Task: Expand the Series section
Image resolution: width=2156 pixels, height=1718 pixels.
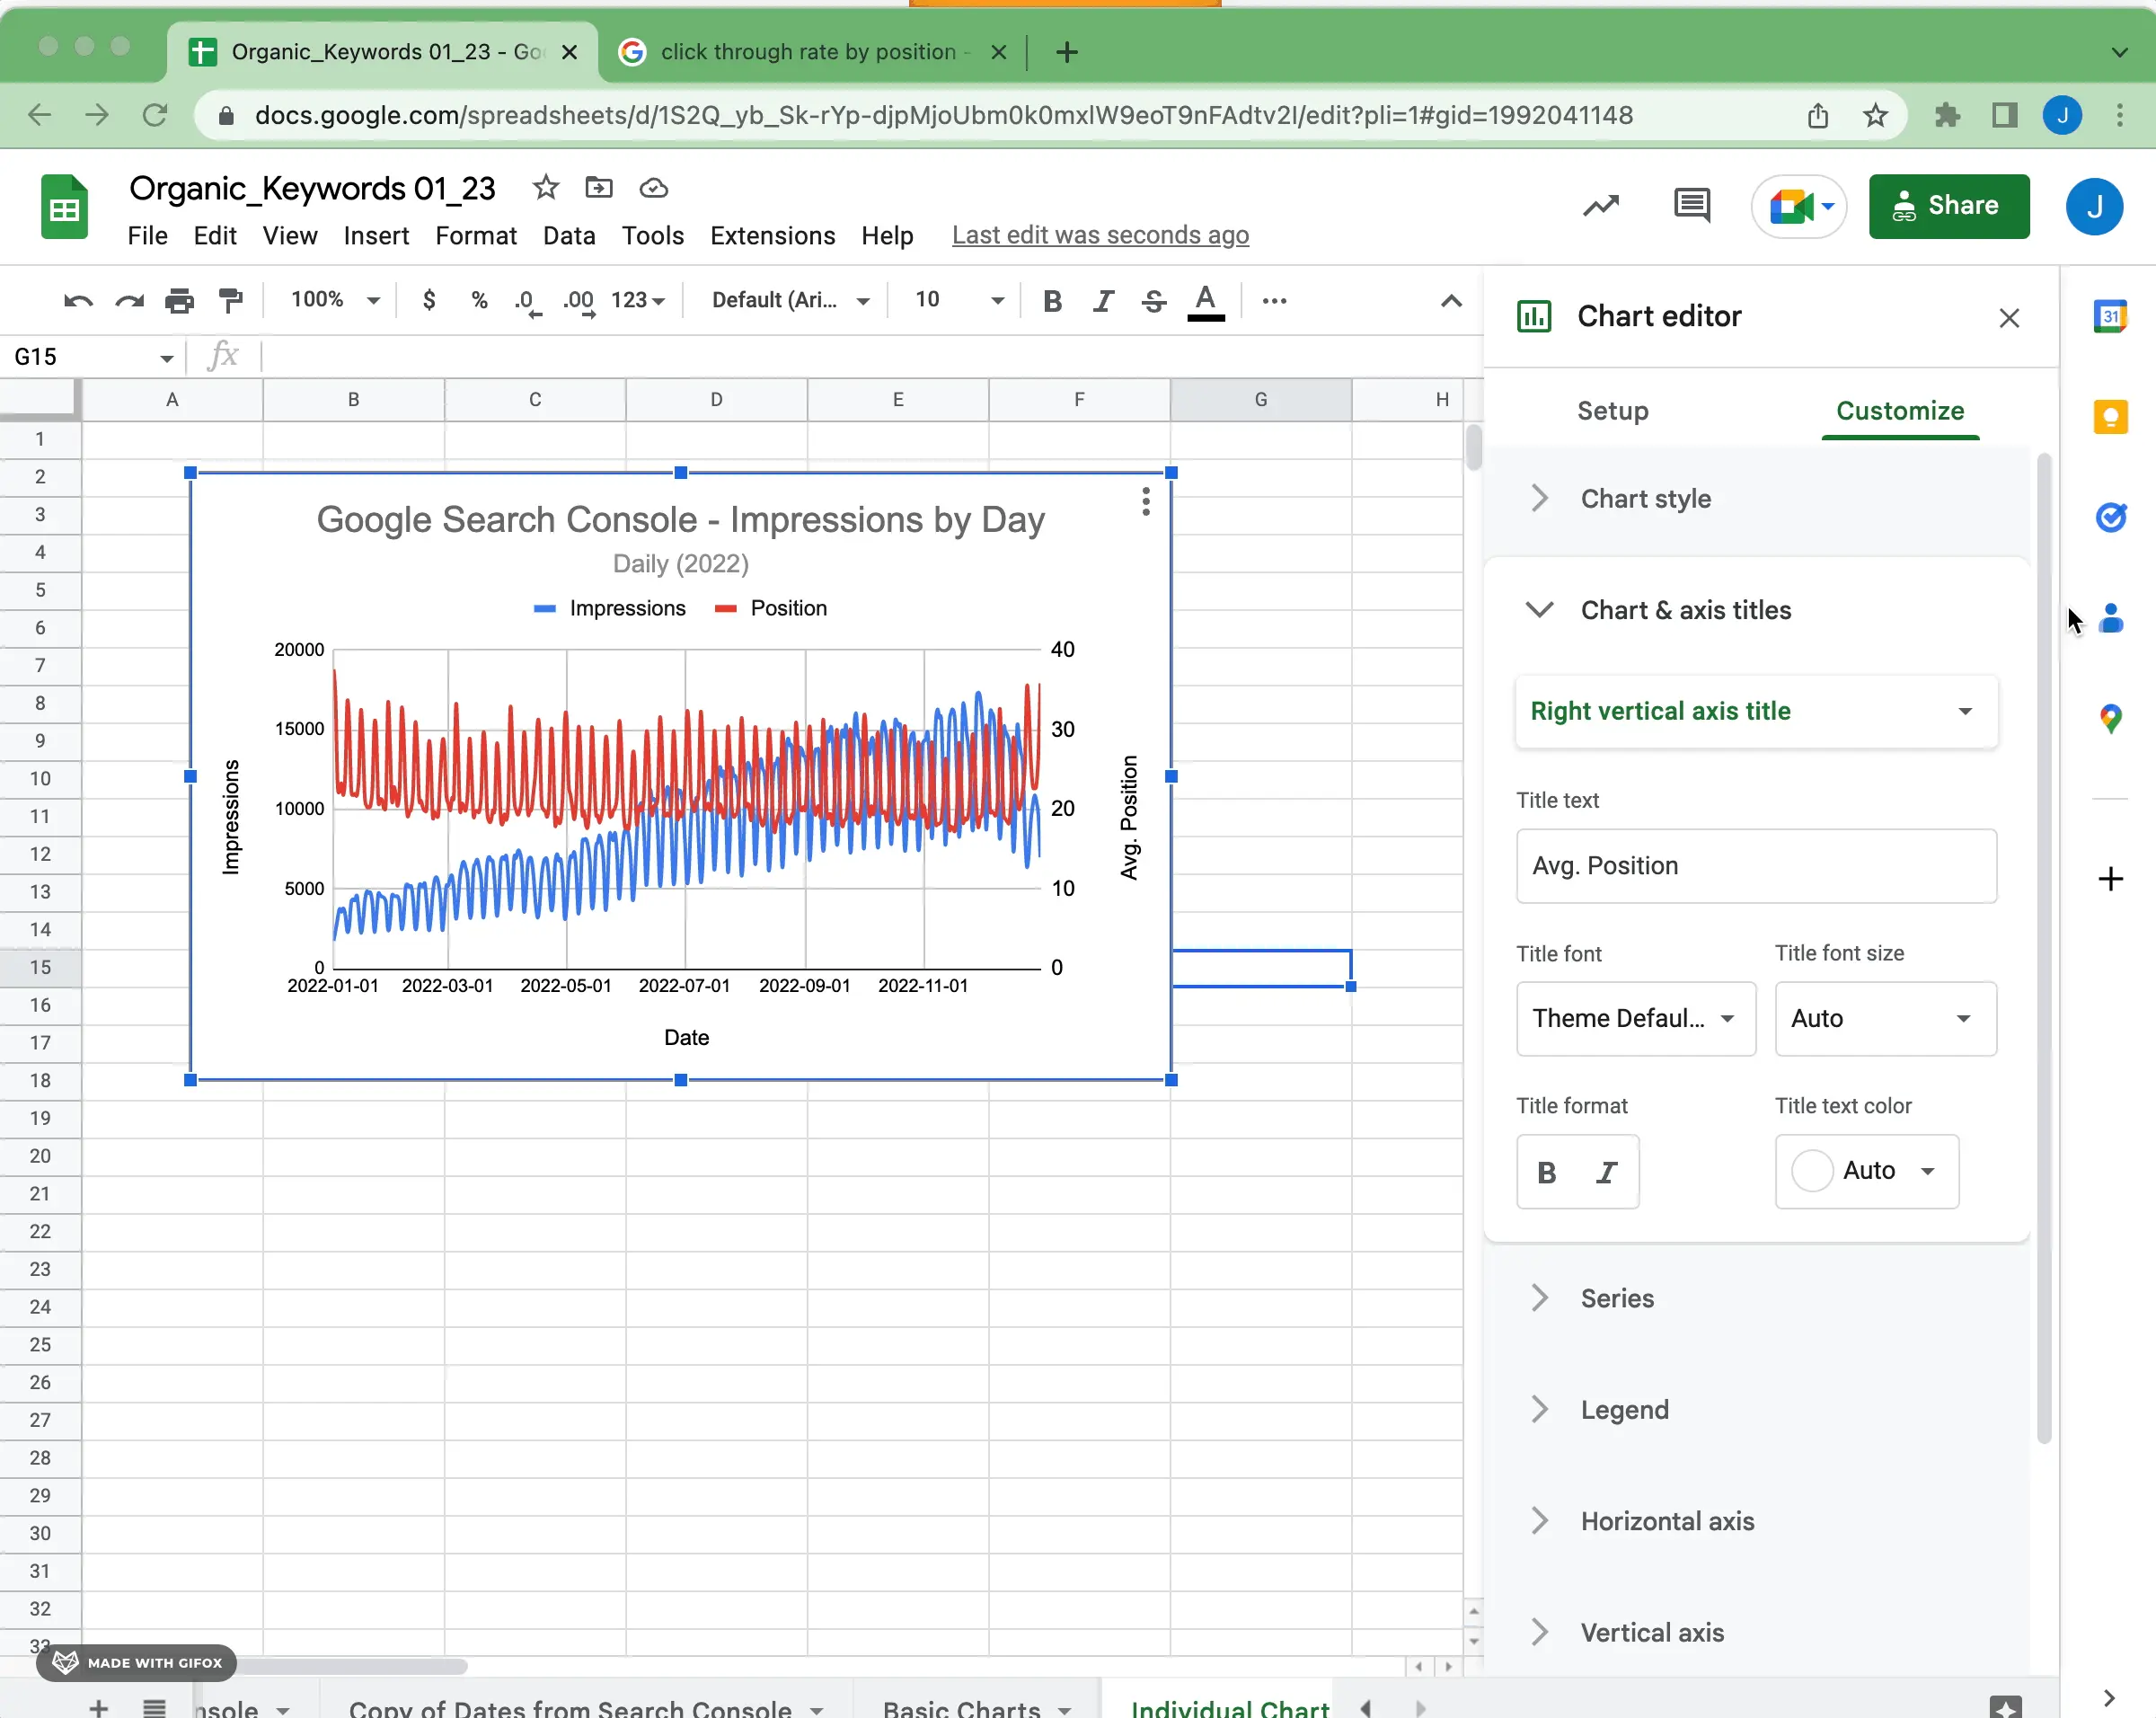Action: [1541, 1297]
